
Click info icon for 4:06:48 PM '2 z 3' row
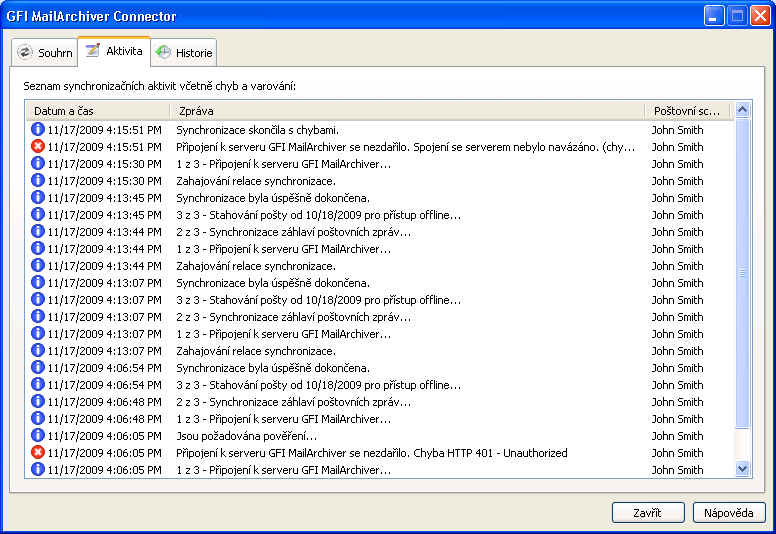[38, 401]
